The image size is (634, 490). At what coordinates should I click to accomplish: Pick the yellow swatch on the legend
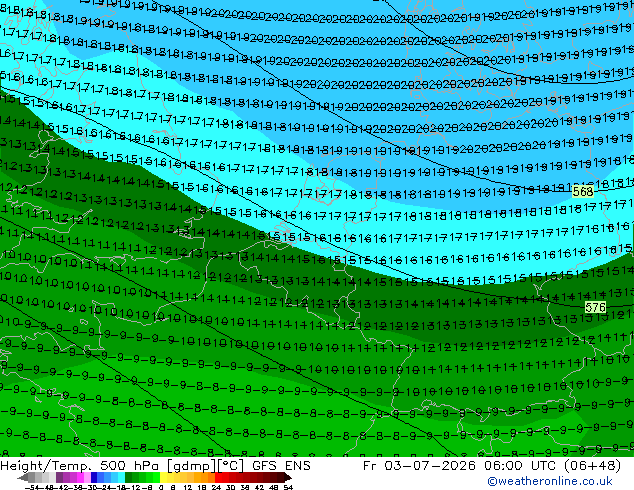click(x=163, y=477)
